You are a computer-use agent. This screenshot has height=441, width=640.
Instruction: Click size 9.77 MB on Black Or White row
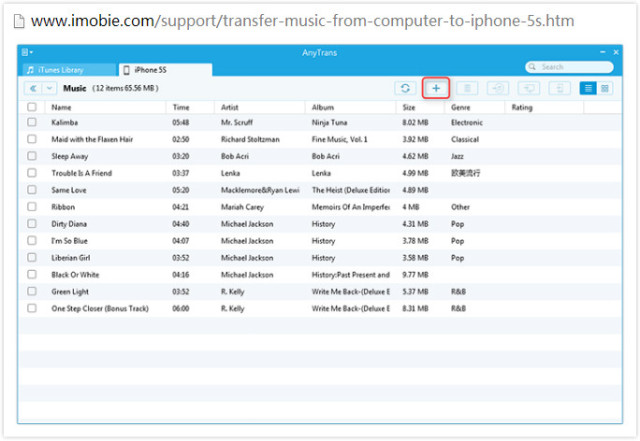coord(415,275)
